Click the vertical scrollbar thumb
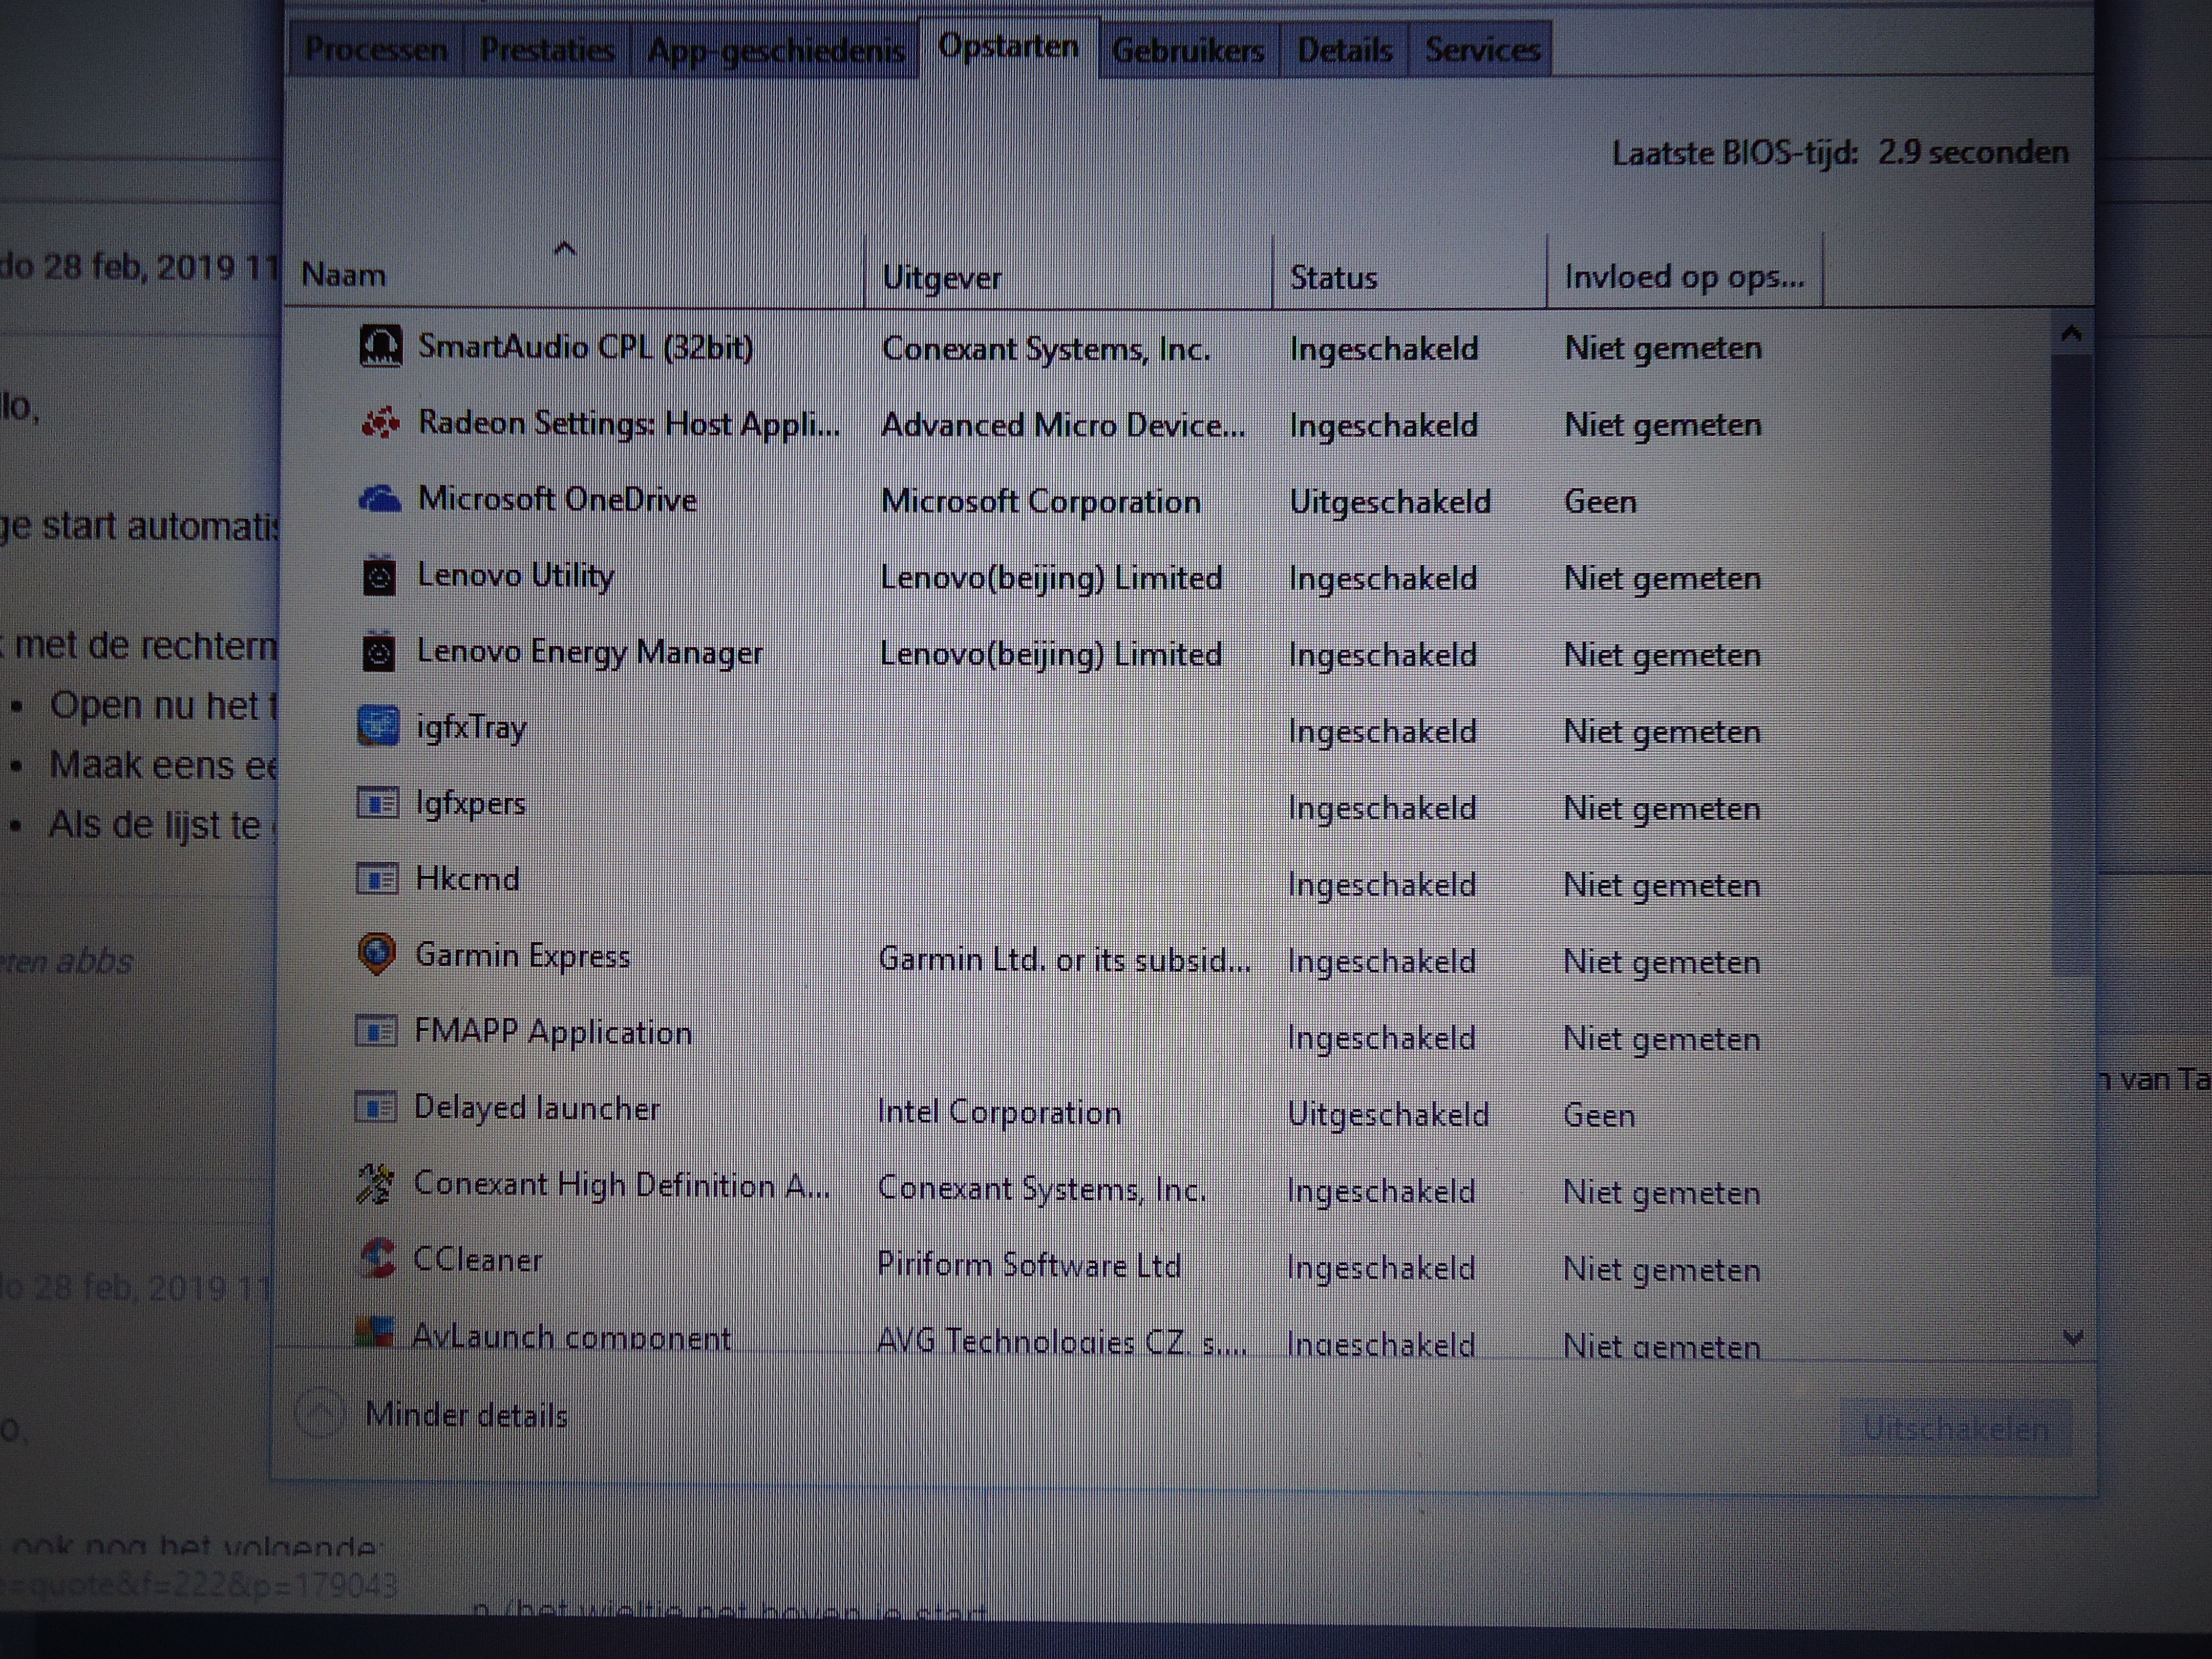The image size is (2212, 1659). (x=2071, y=665)
